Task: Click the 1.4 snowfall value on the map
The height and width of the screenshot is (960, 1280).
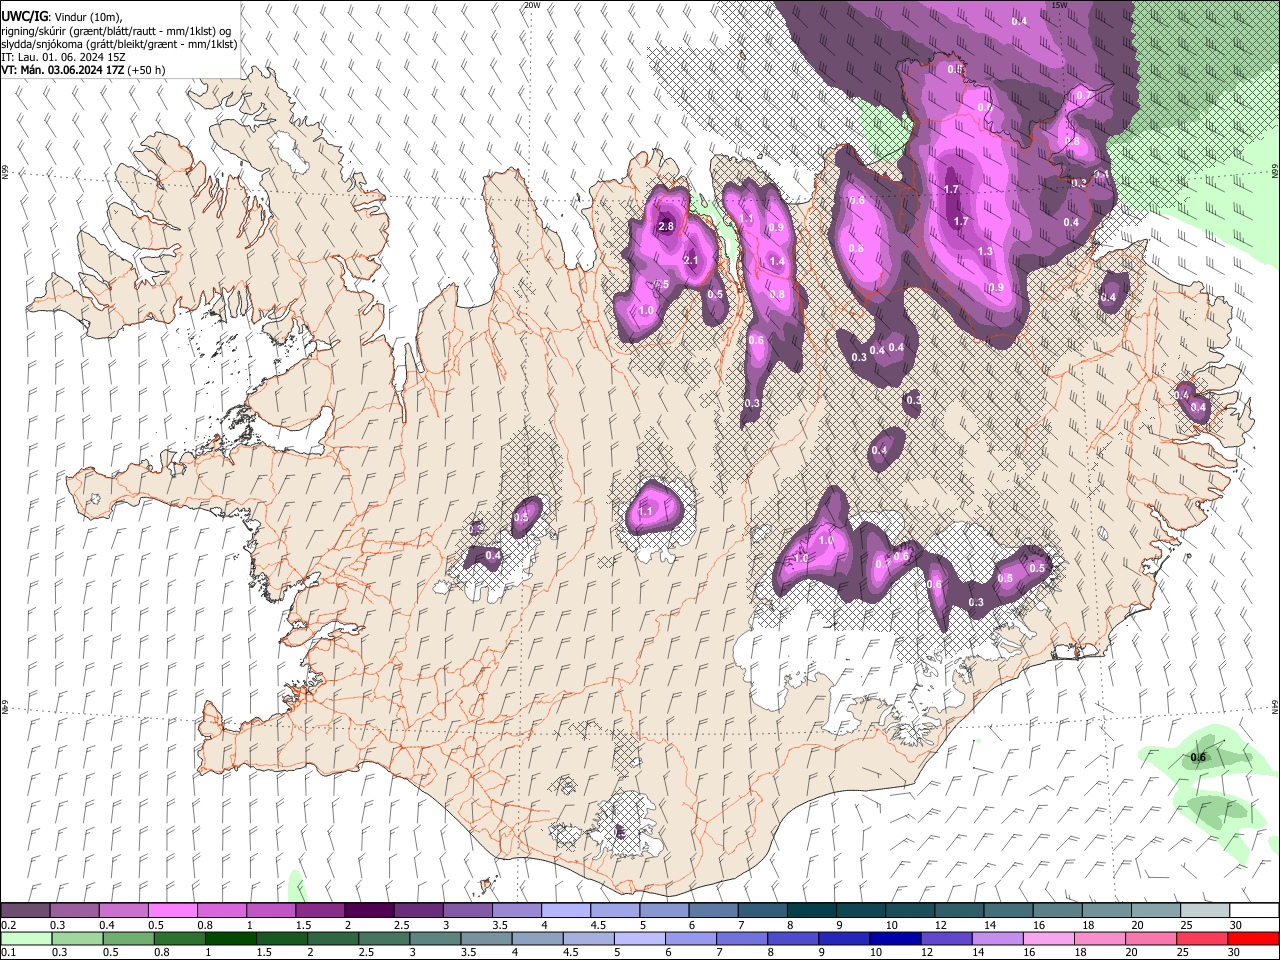Action: point(777,261)
